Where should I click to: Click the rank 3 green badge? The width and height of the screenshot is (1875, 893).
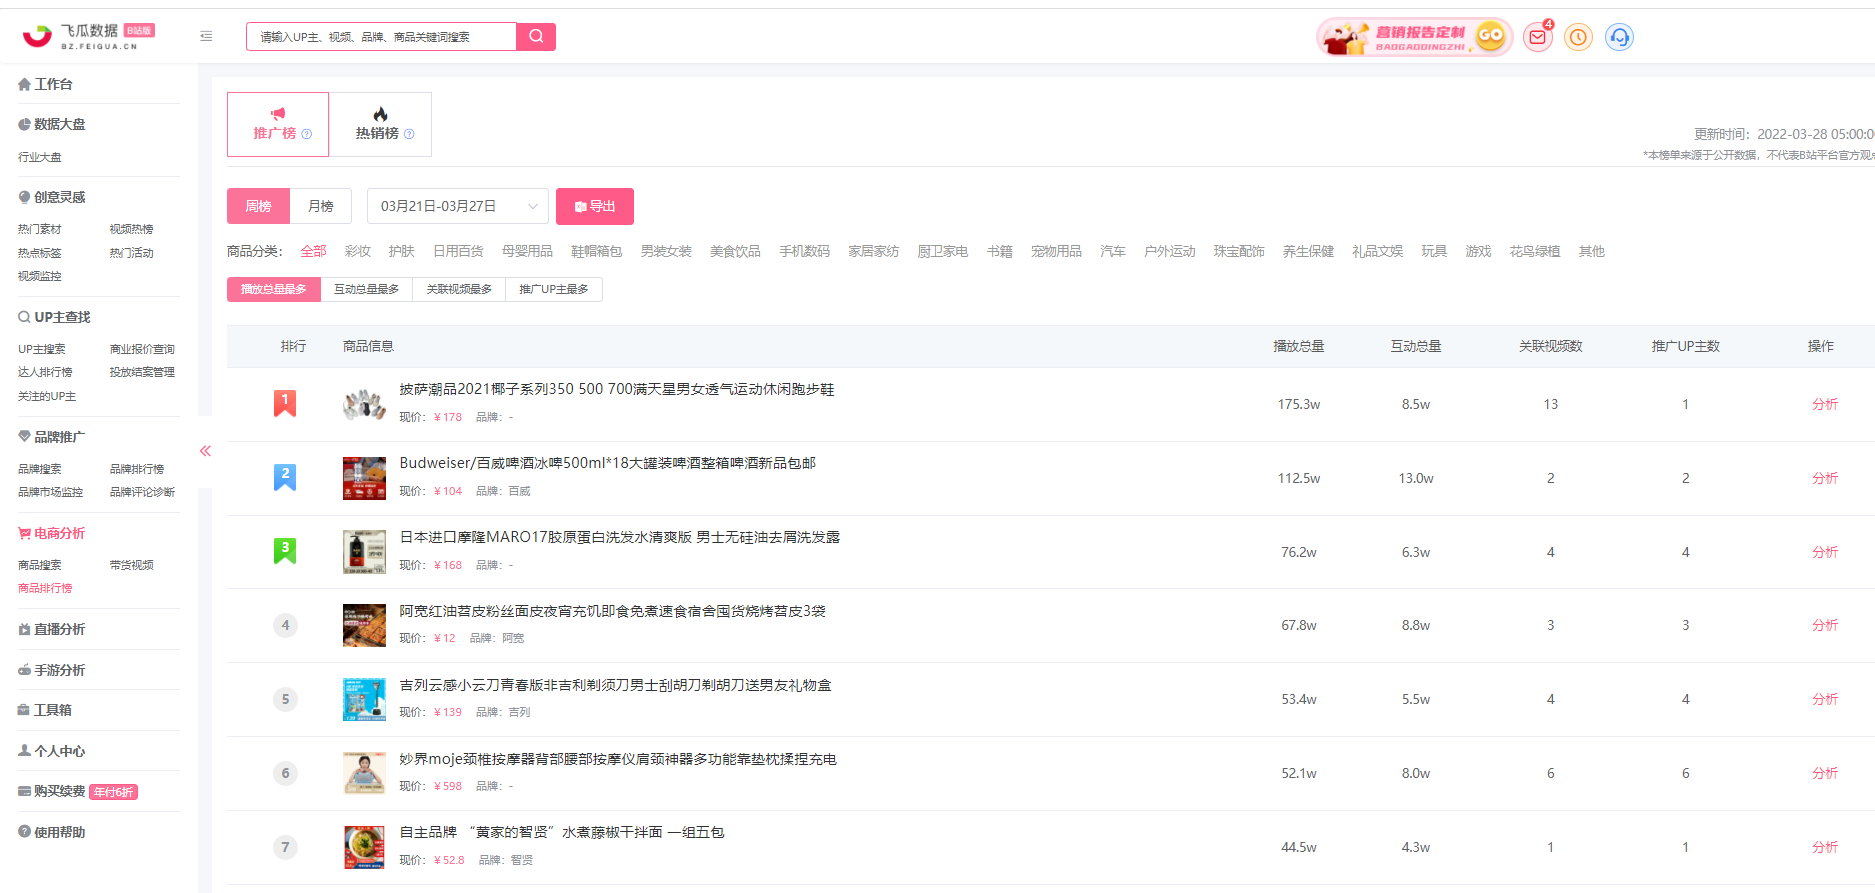coord(285,551)
